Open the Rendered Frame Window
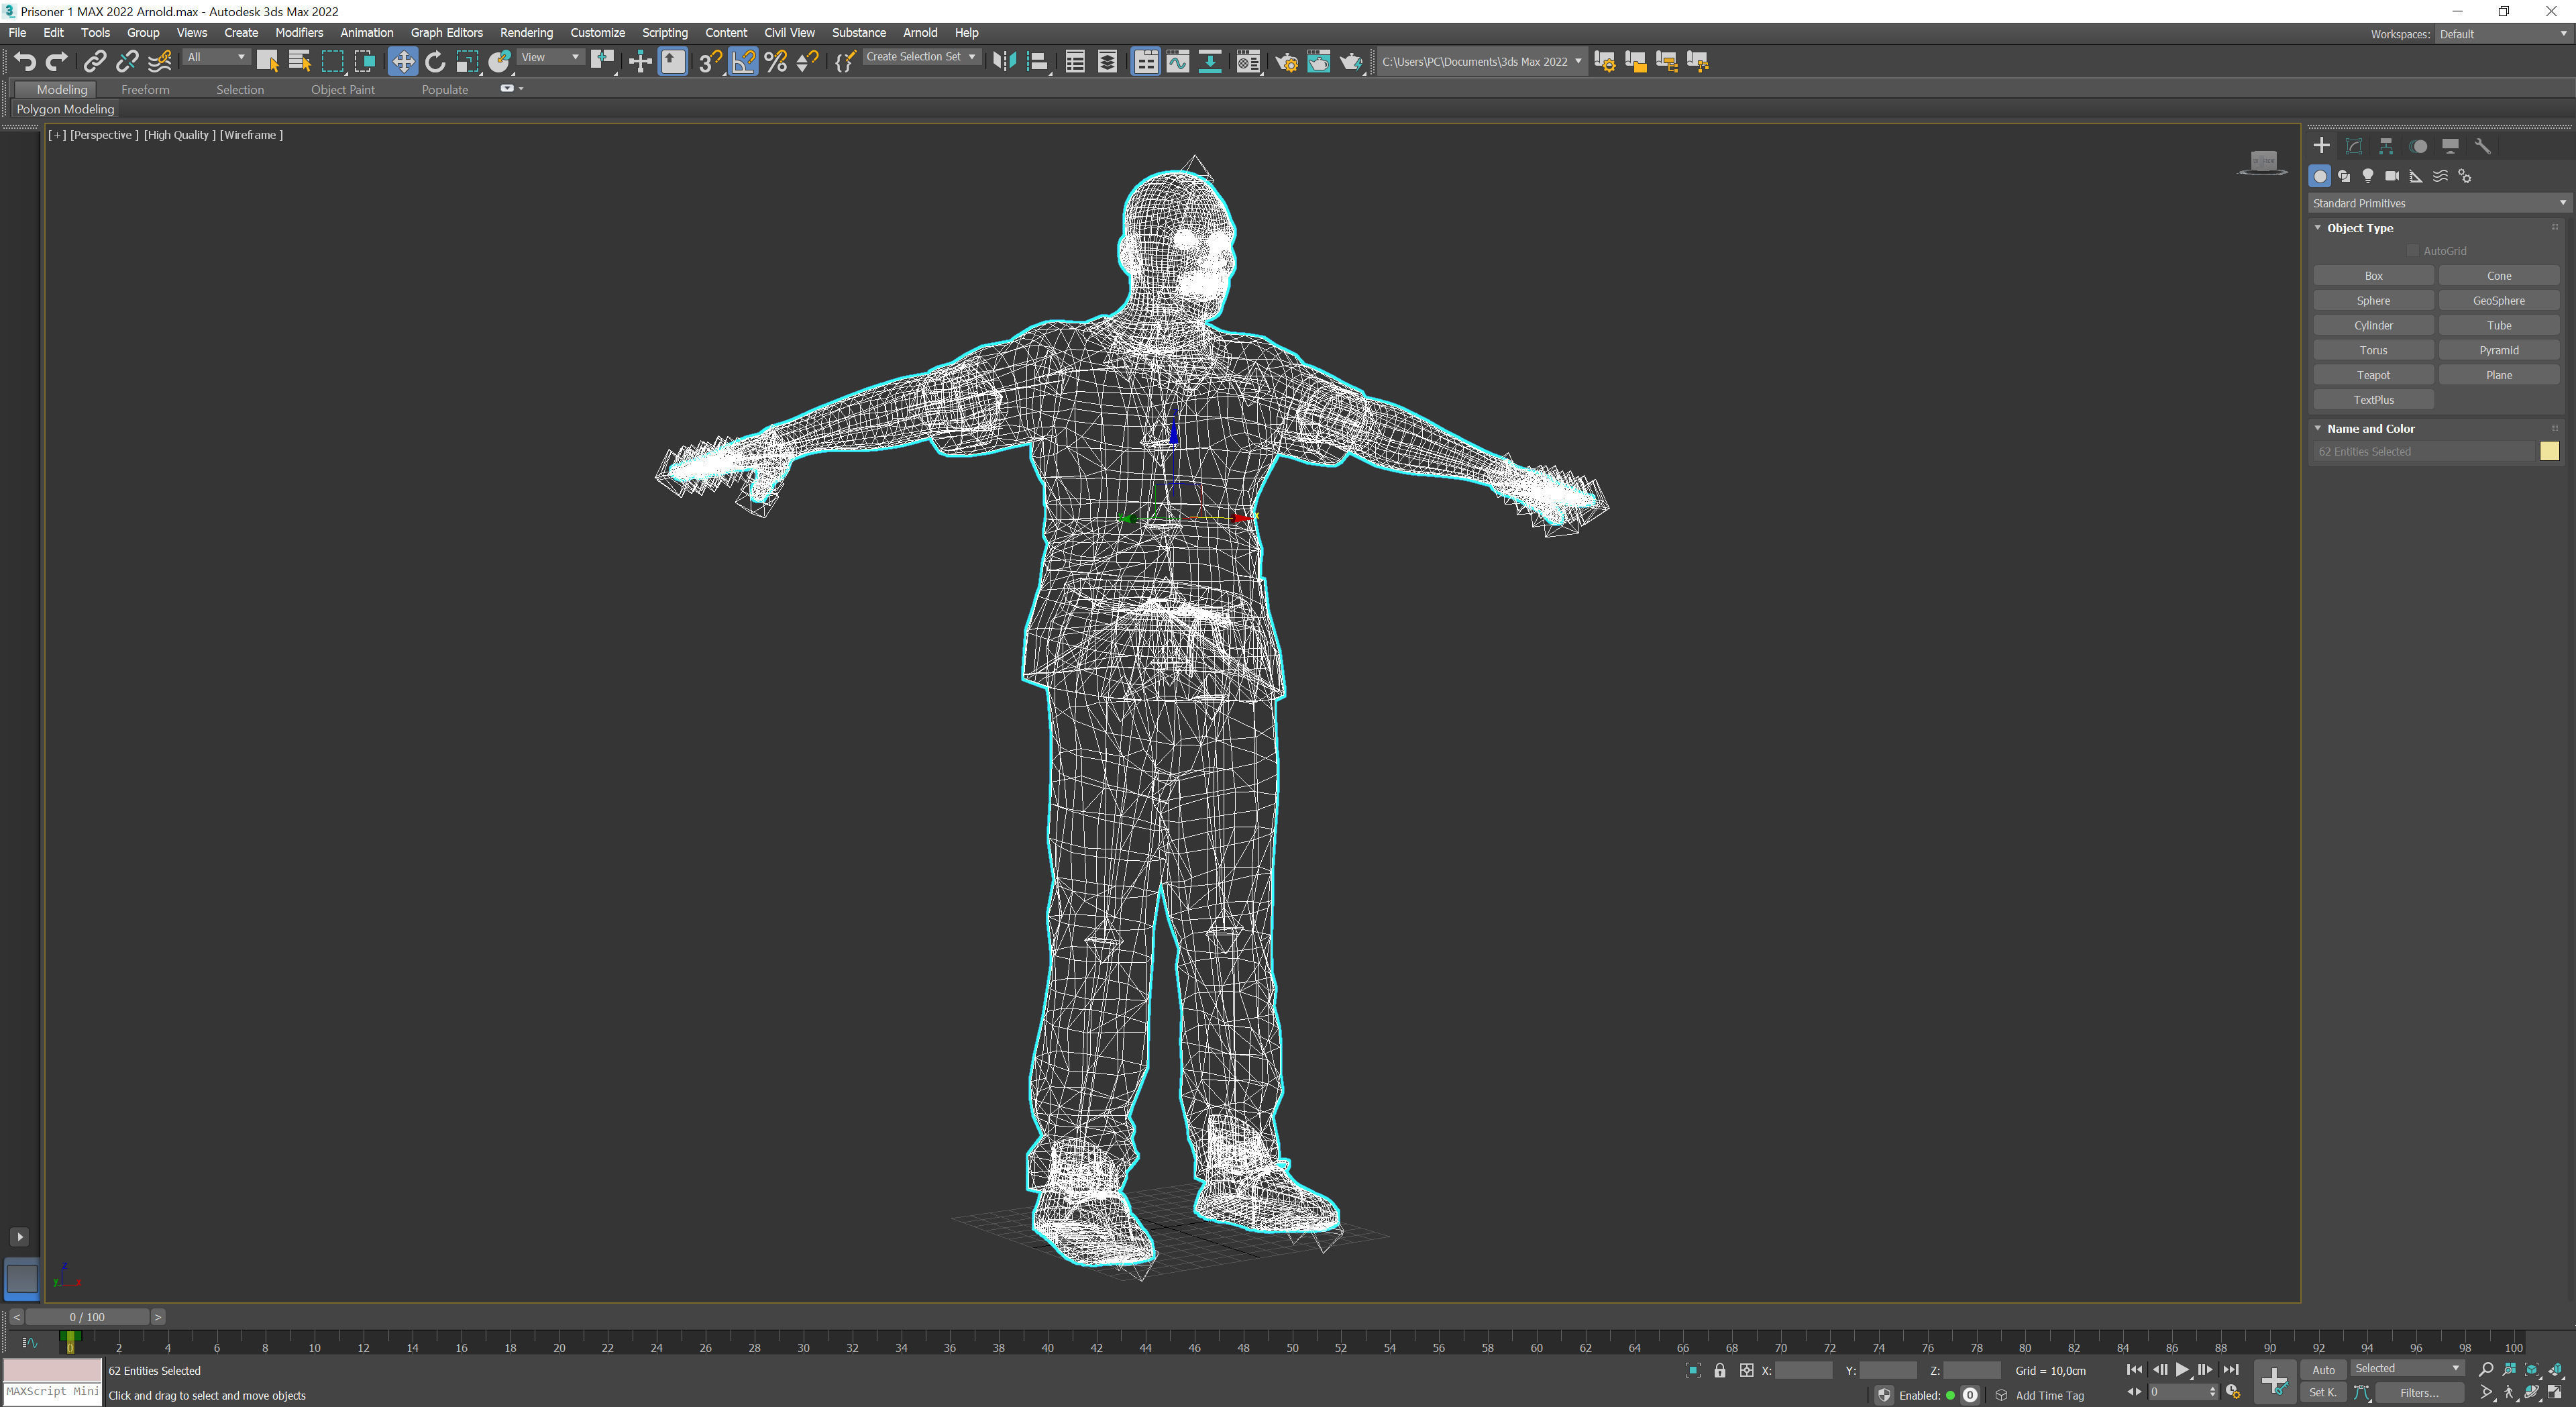2576x1407 pixels. click(x=1319, y=62)
